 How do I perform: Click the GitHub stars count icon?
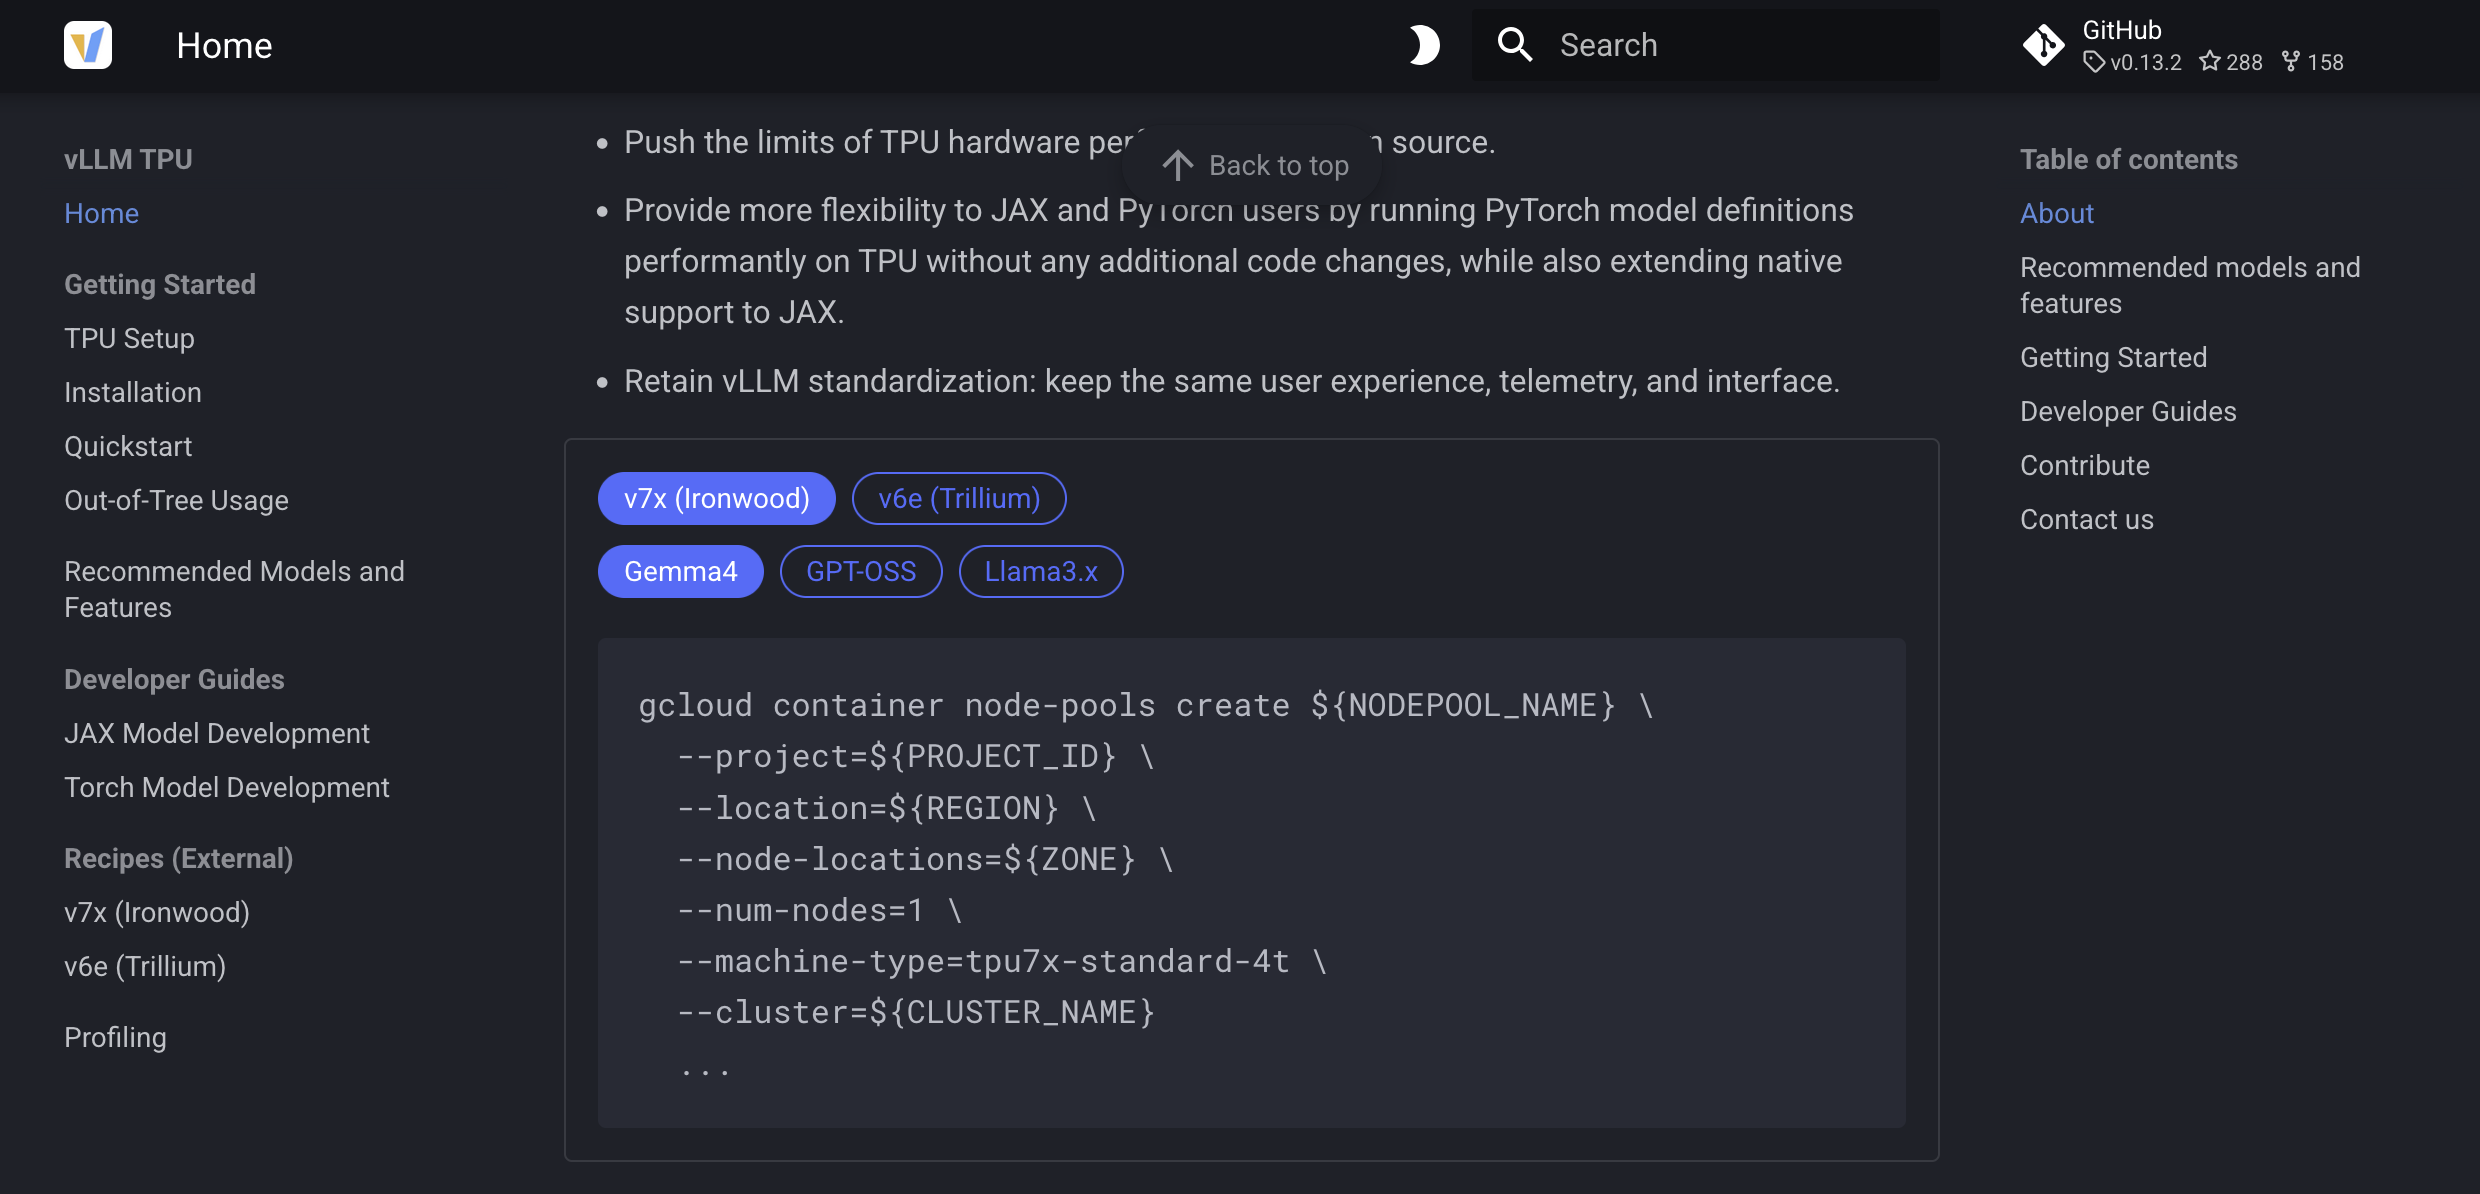pyautogui.click(x=2210, y=62)
